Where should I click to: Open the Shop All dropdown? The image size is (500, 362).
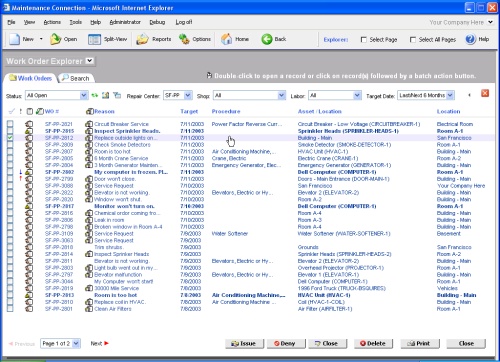tap(281, 95)
